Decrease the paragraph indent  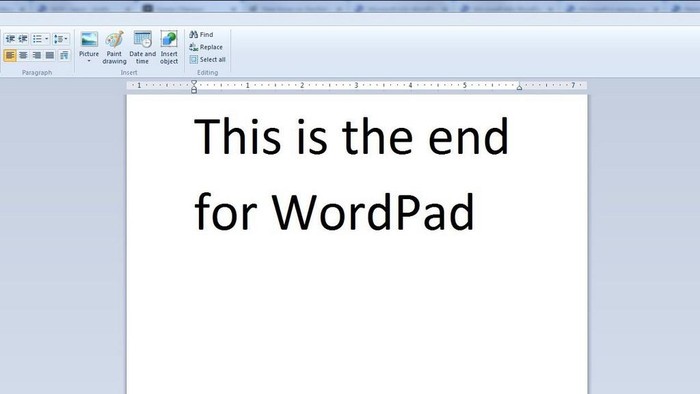click(x=10, y=39)
